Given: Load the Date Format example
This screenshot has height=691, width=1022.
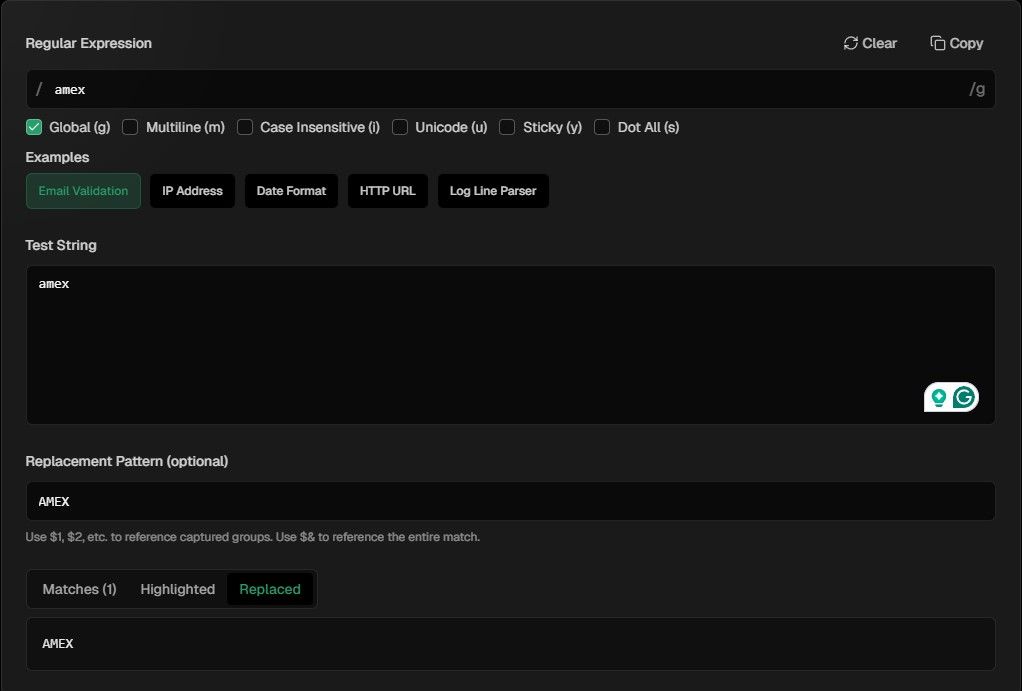Looking at the screenshot, I should [291, 190].
